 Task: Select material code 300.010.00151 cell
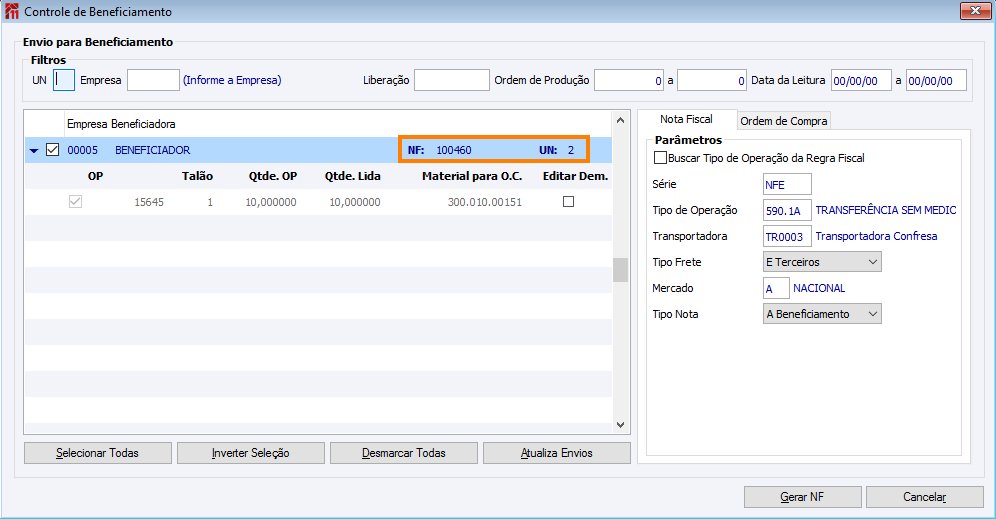485,202
